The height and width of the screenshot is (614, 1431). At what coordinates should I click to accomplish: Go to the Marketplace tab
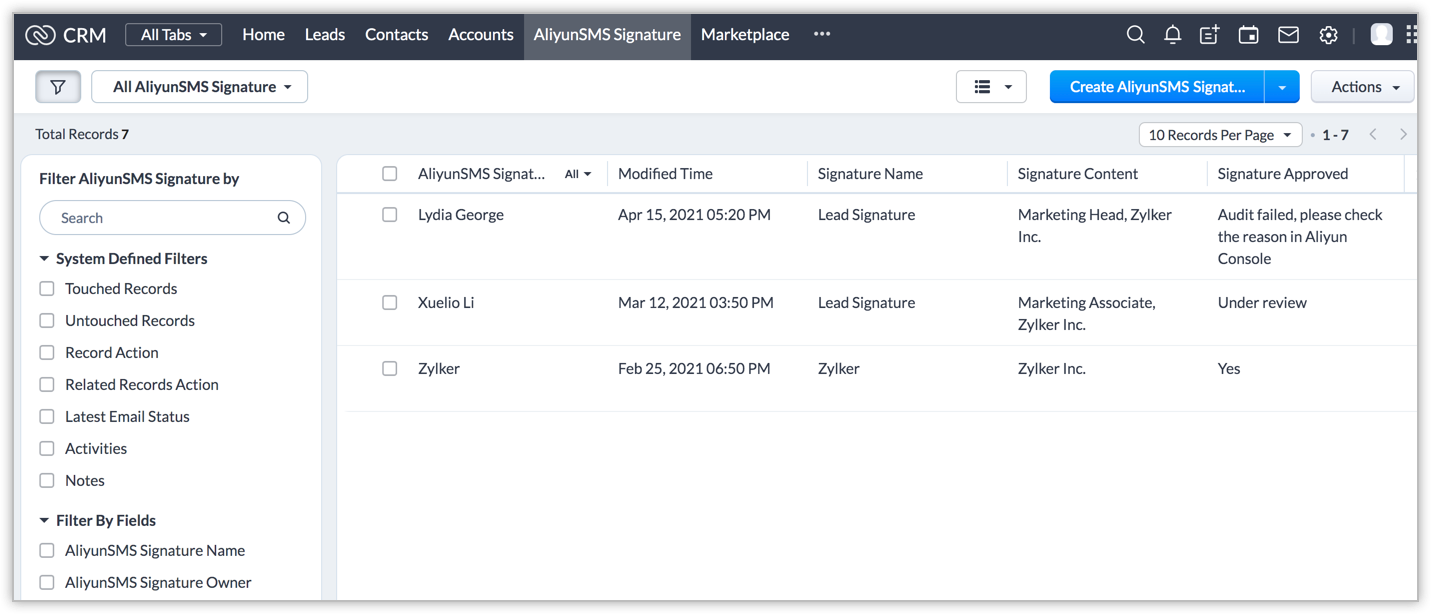pyautogui.click(x=745, y=35)
